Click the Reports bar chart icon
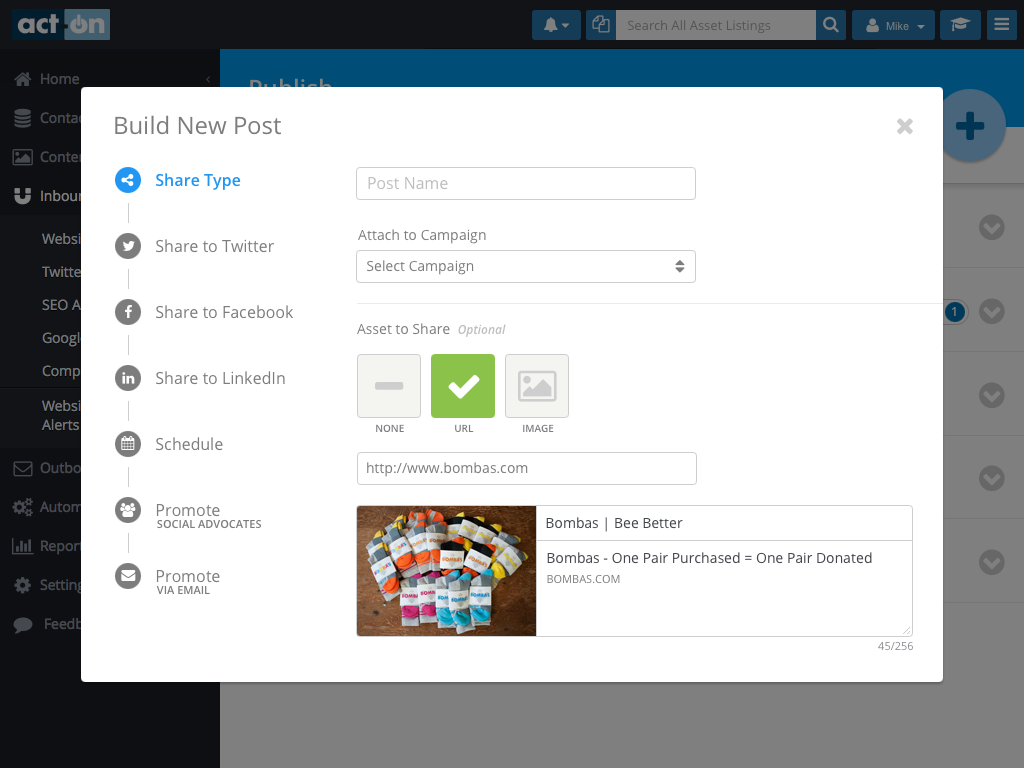Image resolution: width=1024 pixels, height=768 pixels. coord(23,546)
